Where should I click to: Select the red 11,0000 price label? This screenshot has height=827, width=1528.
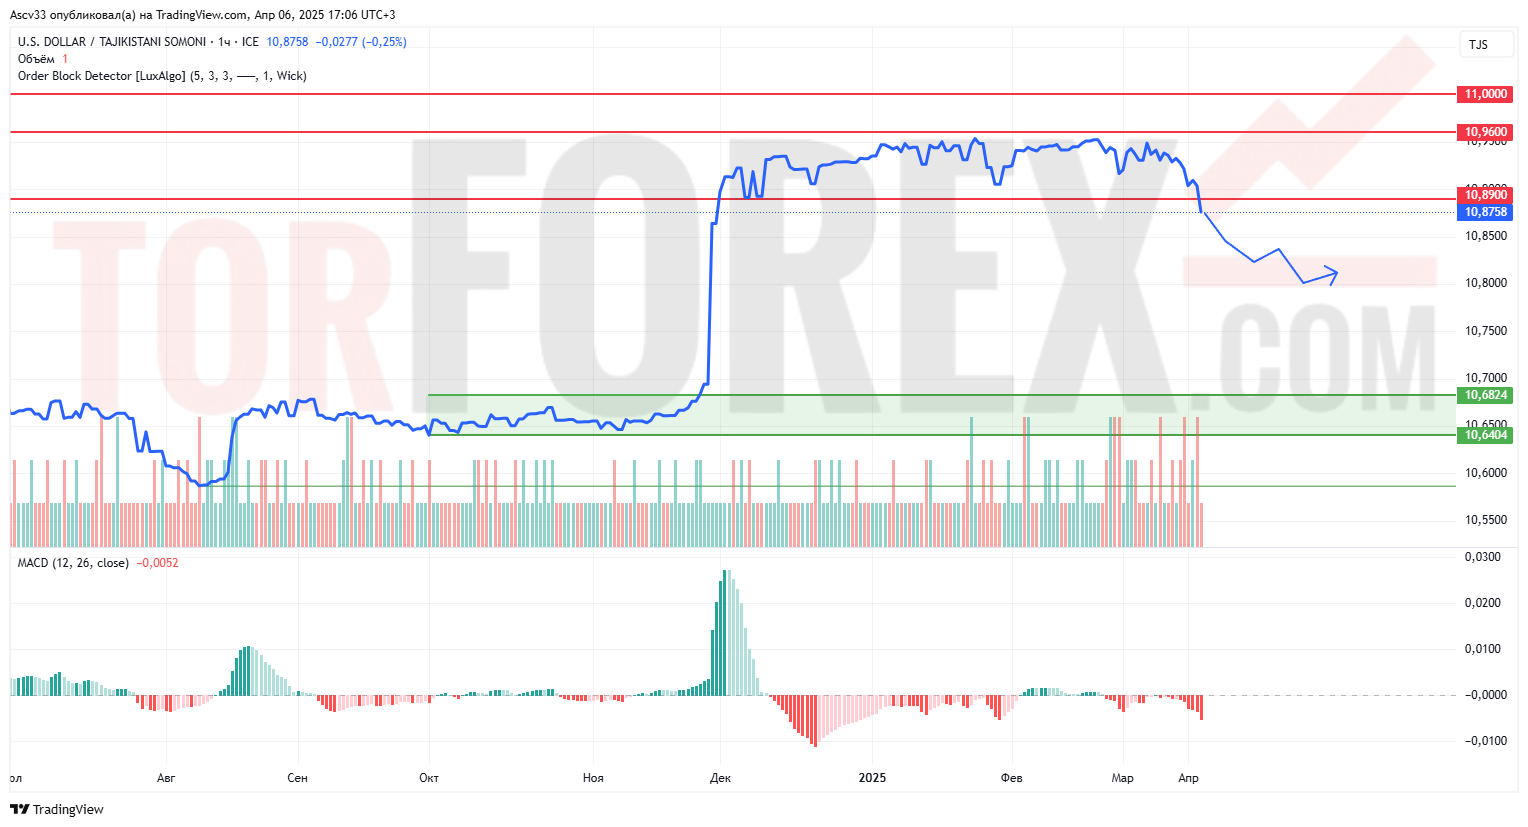[1485, 94]
